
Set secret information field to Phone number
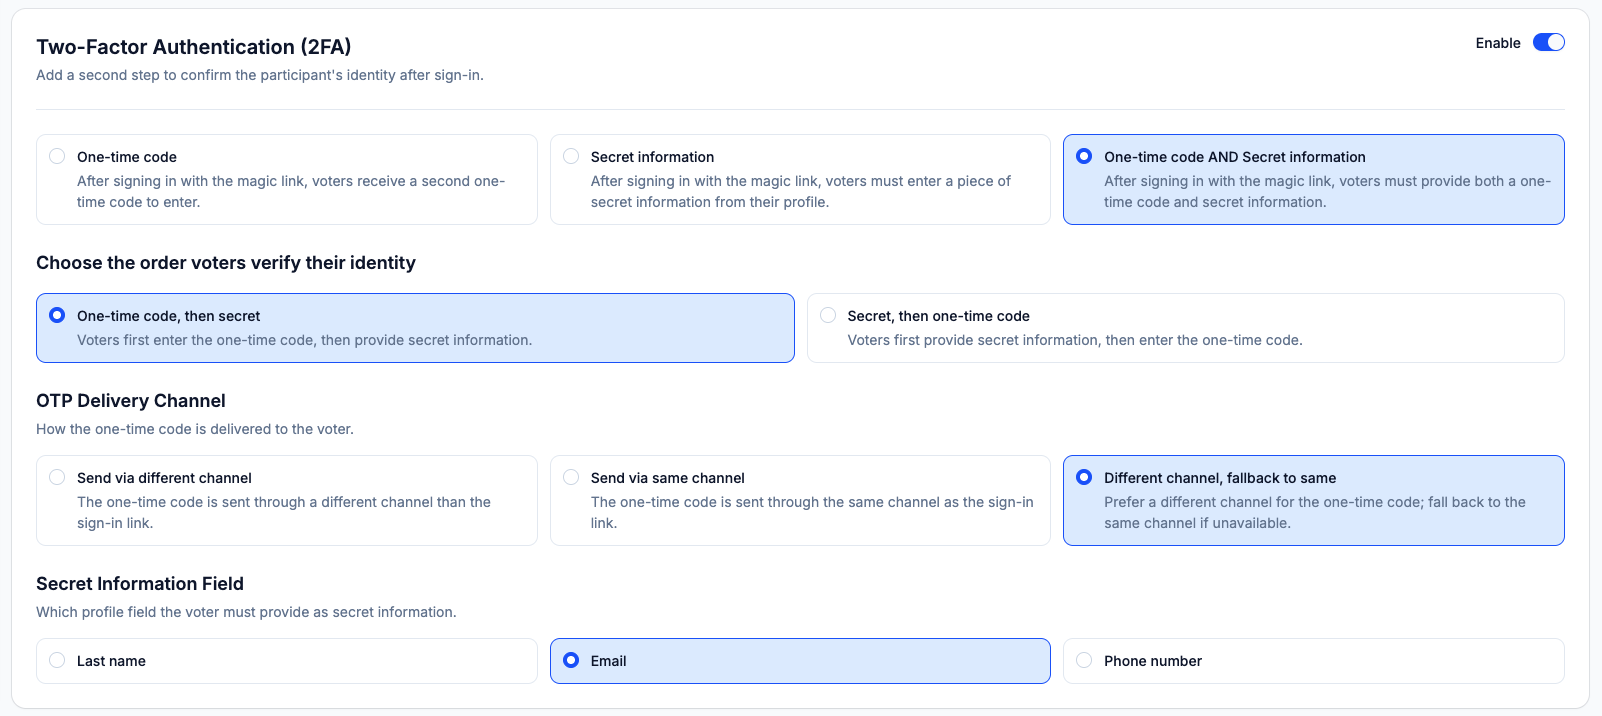coord(1084,661)
